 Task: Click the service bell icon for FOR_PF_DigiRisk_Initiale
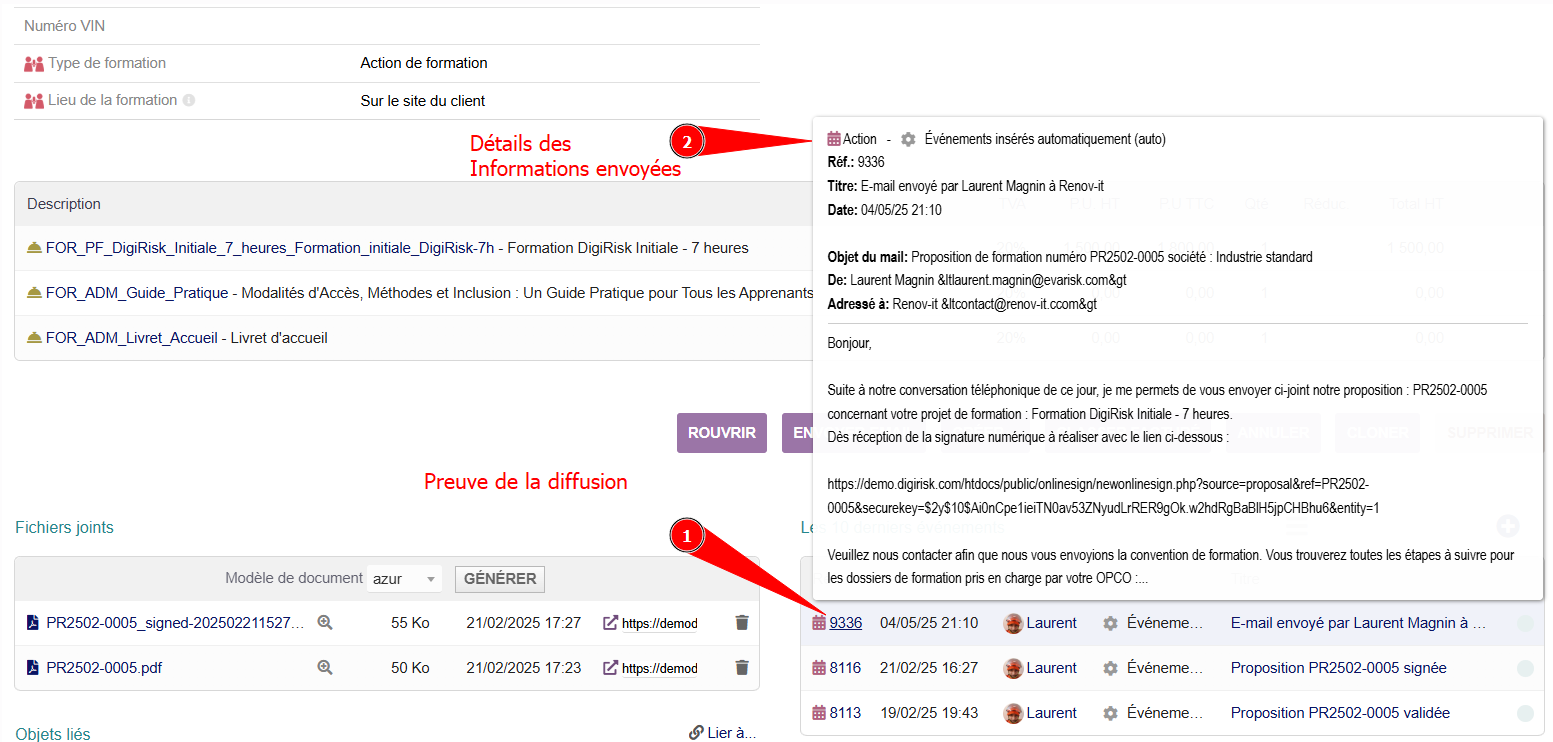click(x=34, y=248)
